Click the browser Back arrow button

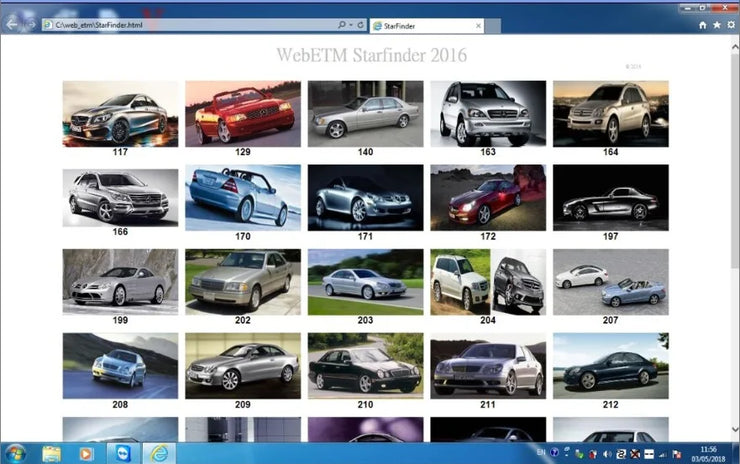12,23
